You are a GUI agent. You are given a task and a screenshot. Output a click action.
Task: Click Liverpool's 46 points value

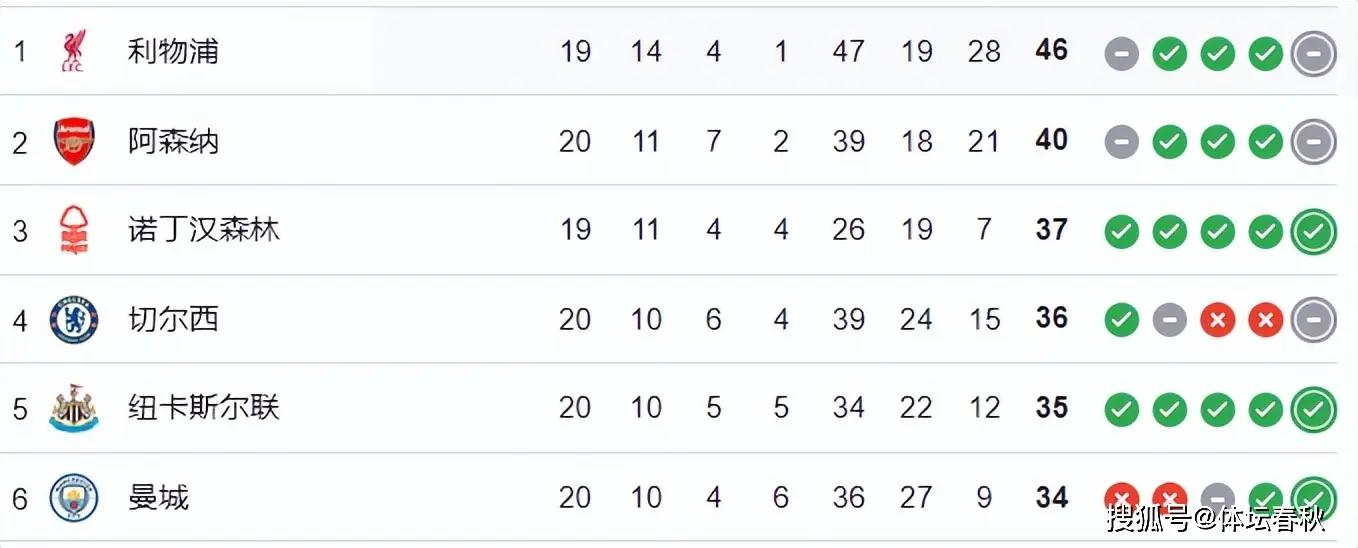point(1051,50)
